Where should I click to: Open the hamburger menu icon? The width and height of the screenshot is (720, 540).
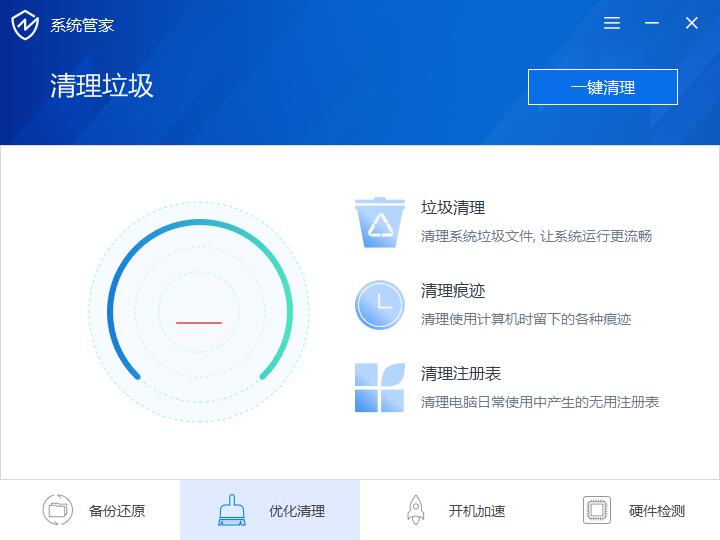click(x=612, y=23)
